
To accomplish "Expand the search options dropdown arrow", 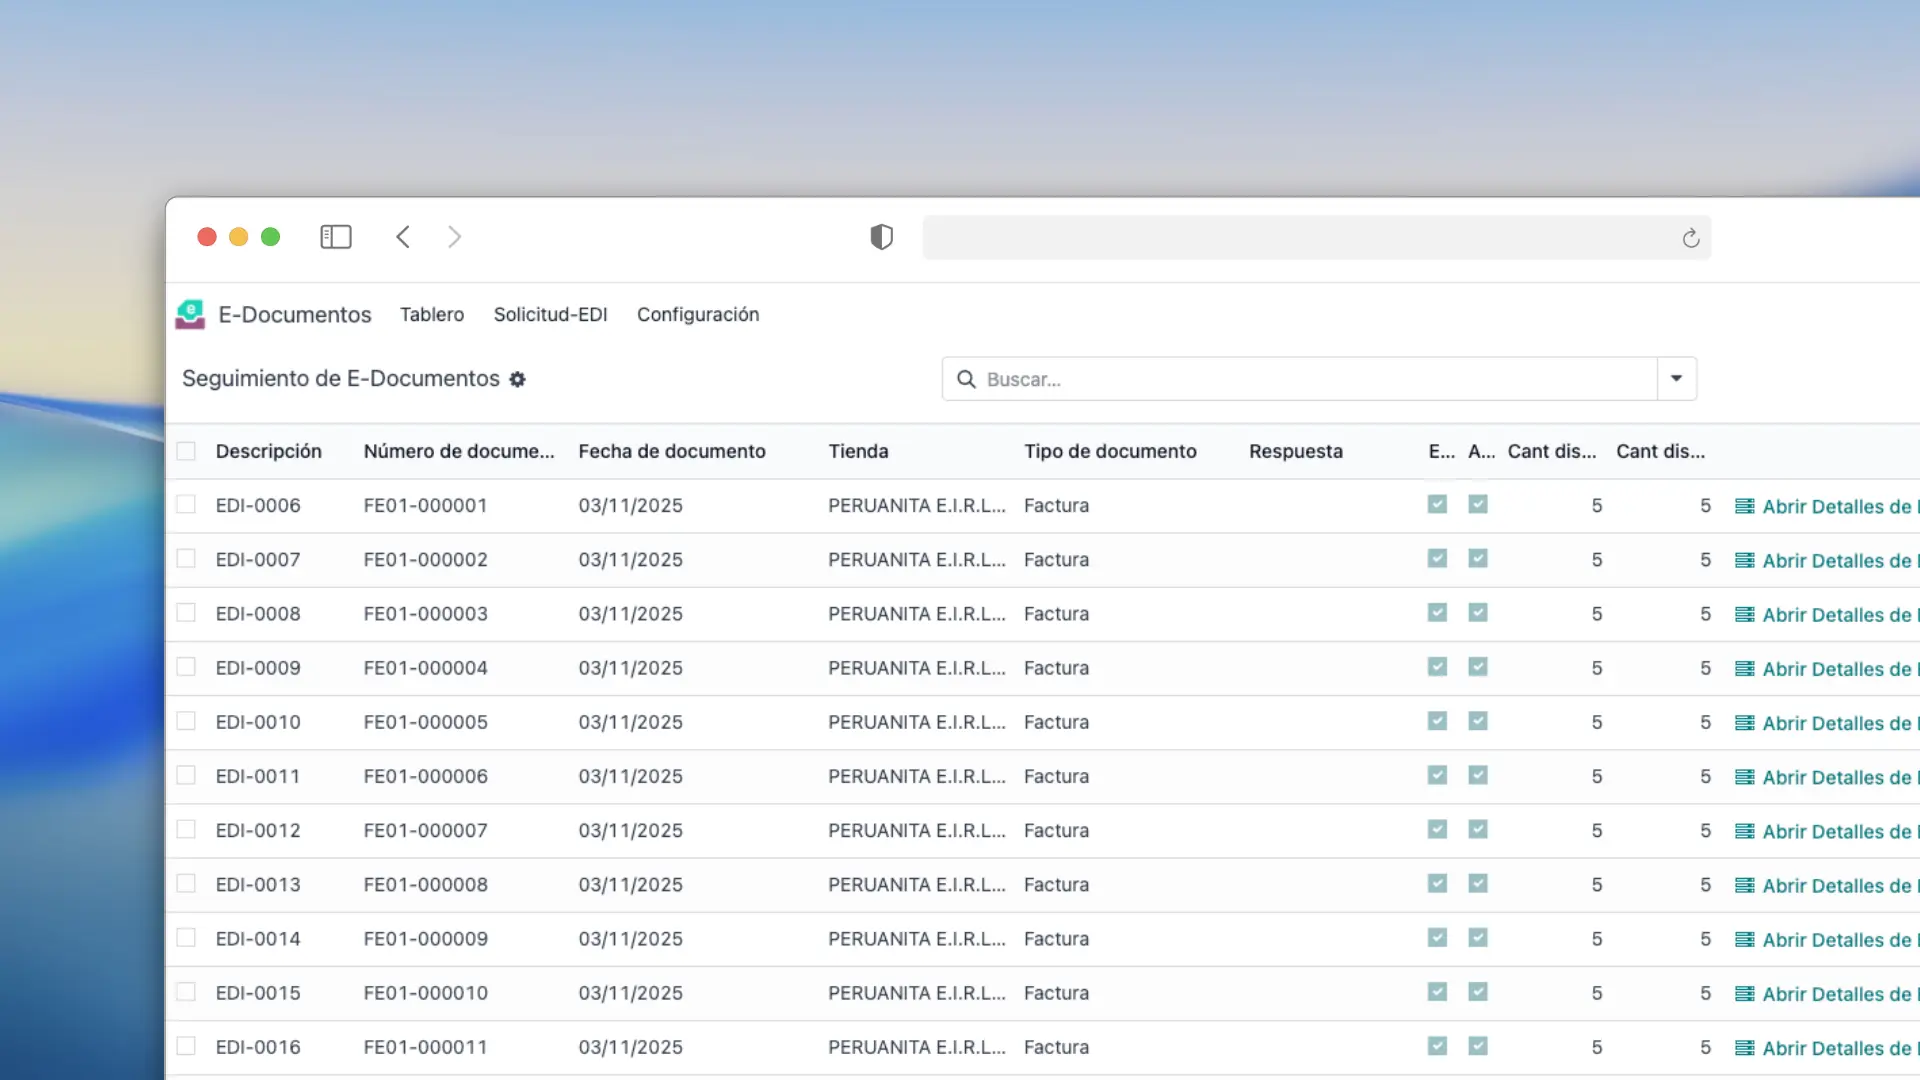I will [x=1676, y=379].
